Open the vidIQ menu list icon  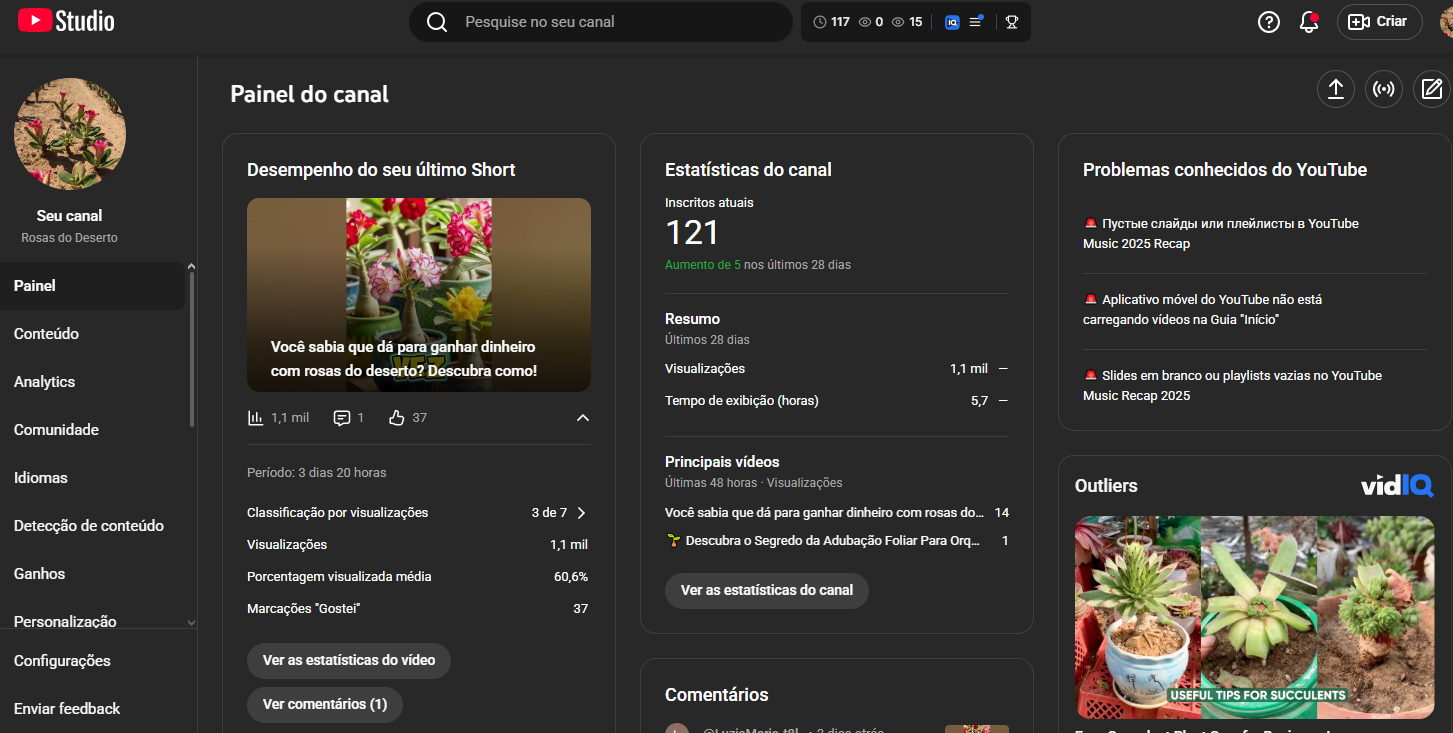[x=975, y=22]
